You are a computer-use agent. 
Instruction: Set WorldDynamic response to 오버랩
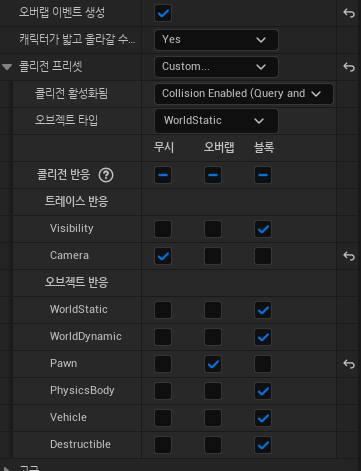(x=213, y=337)
